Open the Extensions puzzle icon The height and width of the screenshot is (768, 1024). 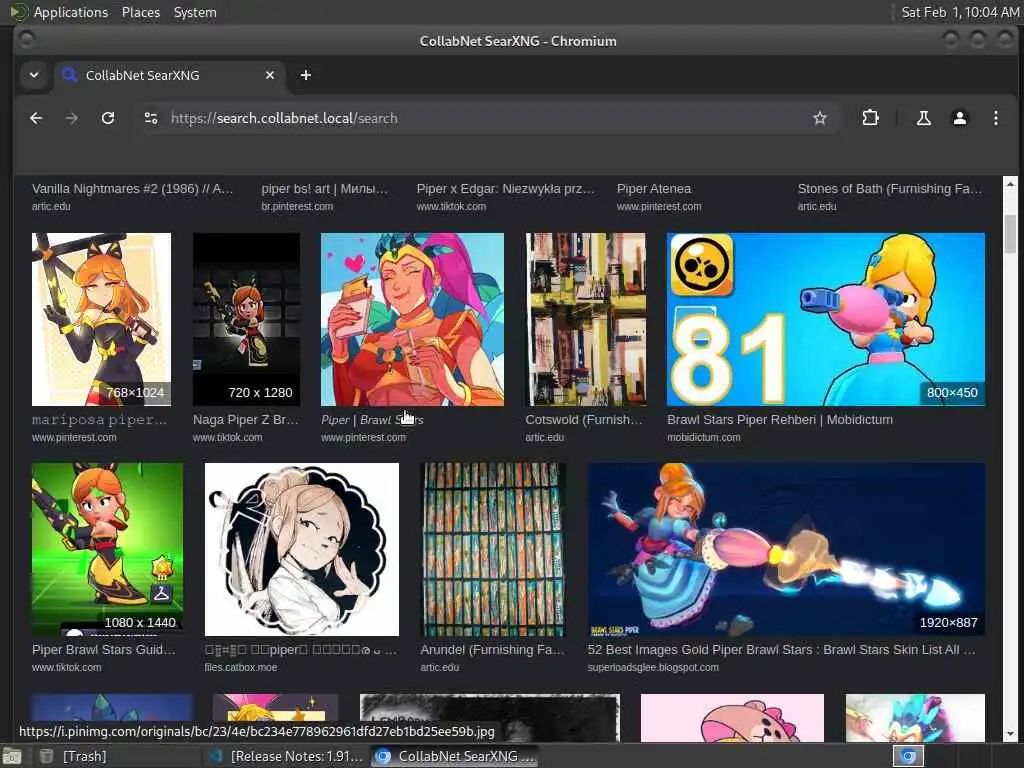[870, 118]
